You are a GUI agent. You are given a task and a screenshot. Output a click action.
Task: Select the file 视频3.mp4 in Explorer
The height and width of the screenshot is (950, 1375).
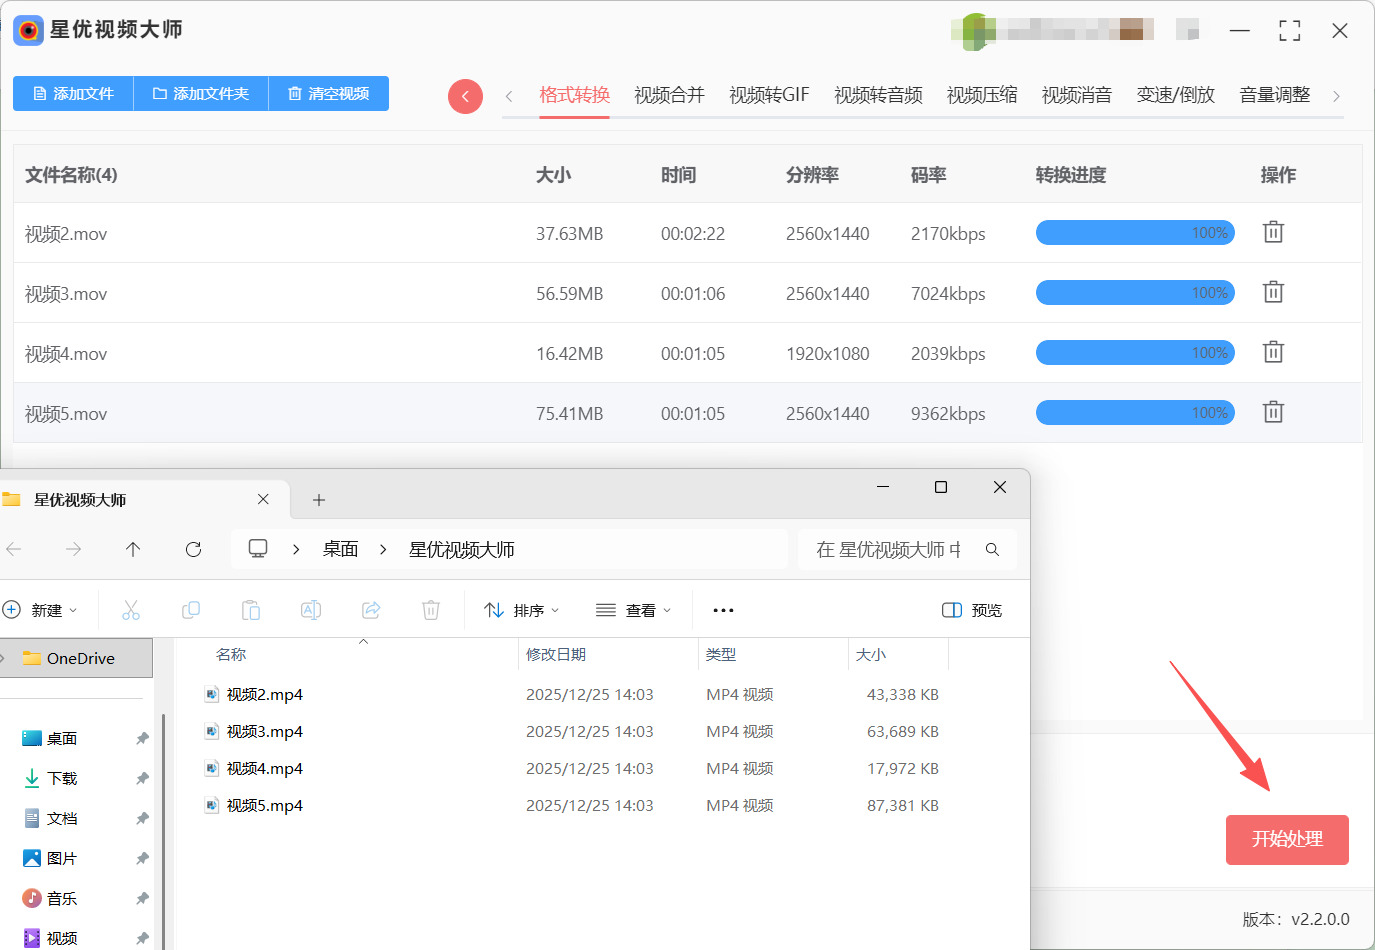[x=264, y=731]
